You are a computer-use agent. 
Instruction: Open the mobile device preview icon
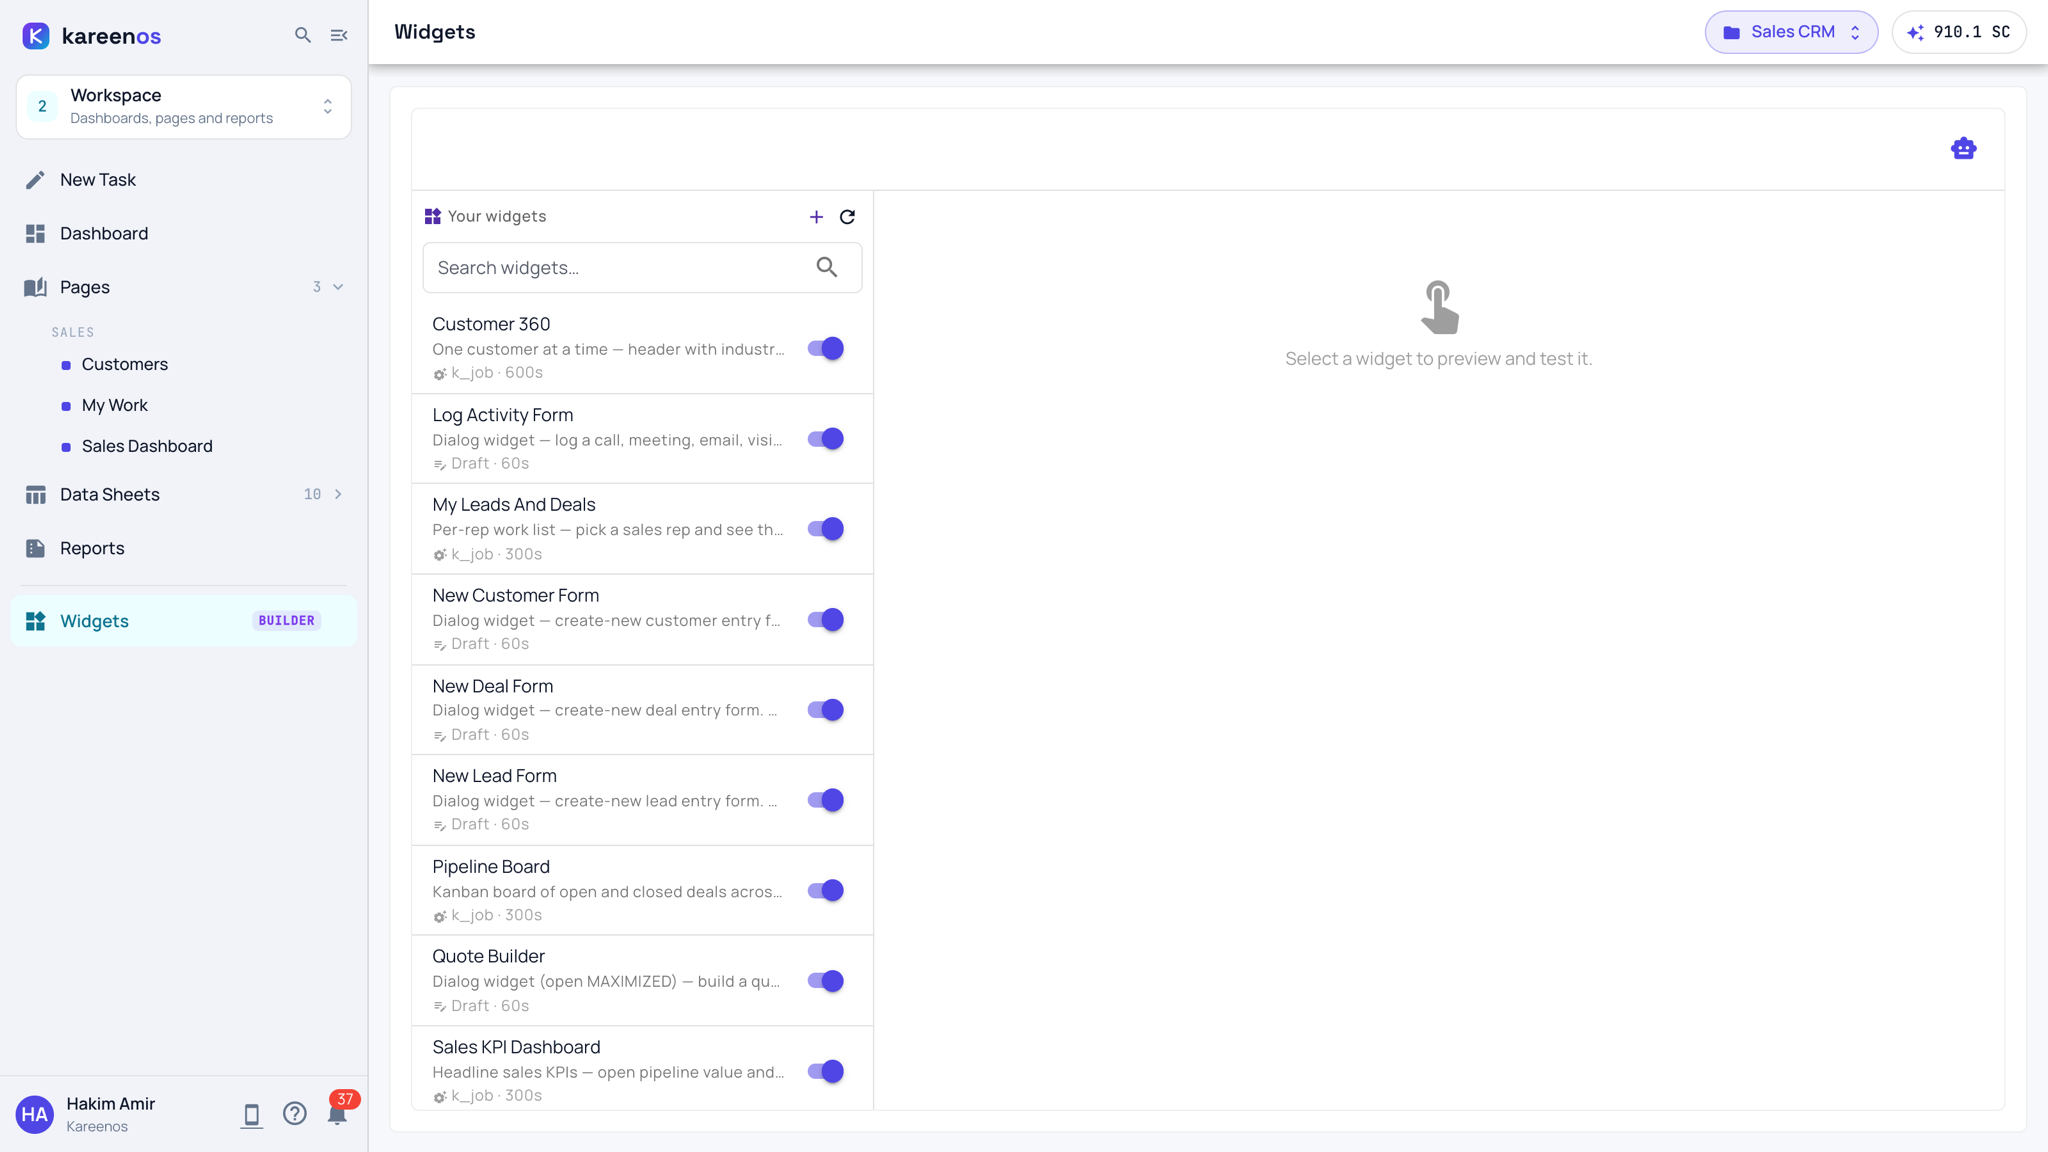pyautogui.click(x=251, y=1115)
